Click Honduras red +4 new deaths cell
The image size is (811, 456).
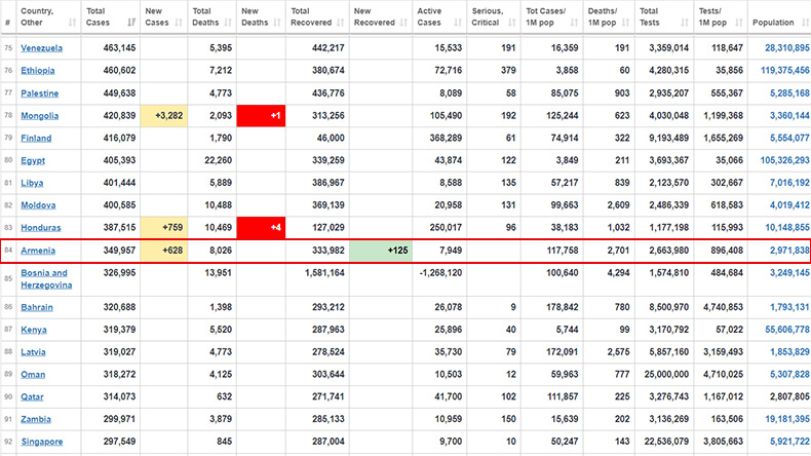coord(261,227)
